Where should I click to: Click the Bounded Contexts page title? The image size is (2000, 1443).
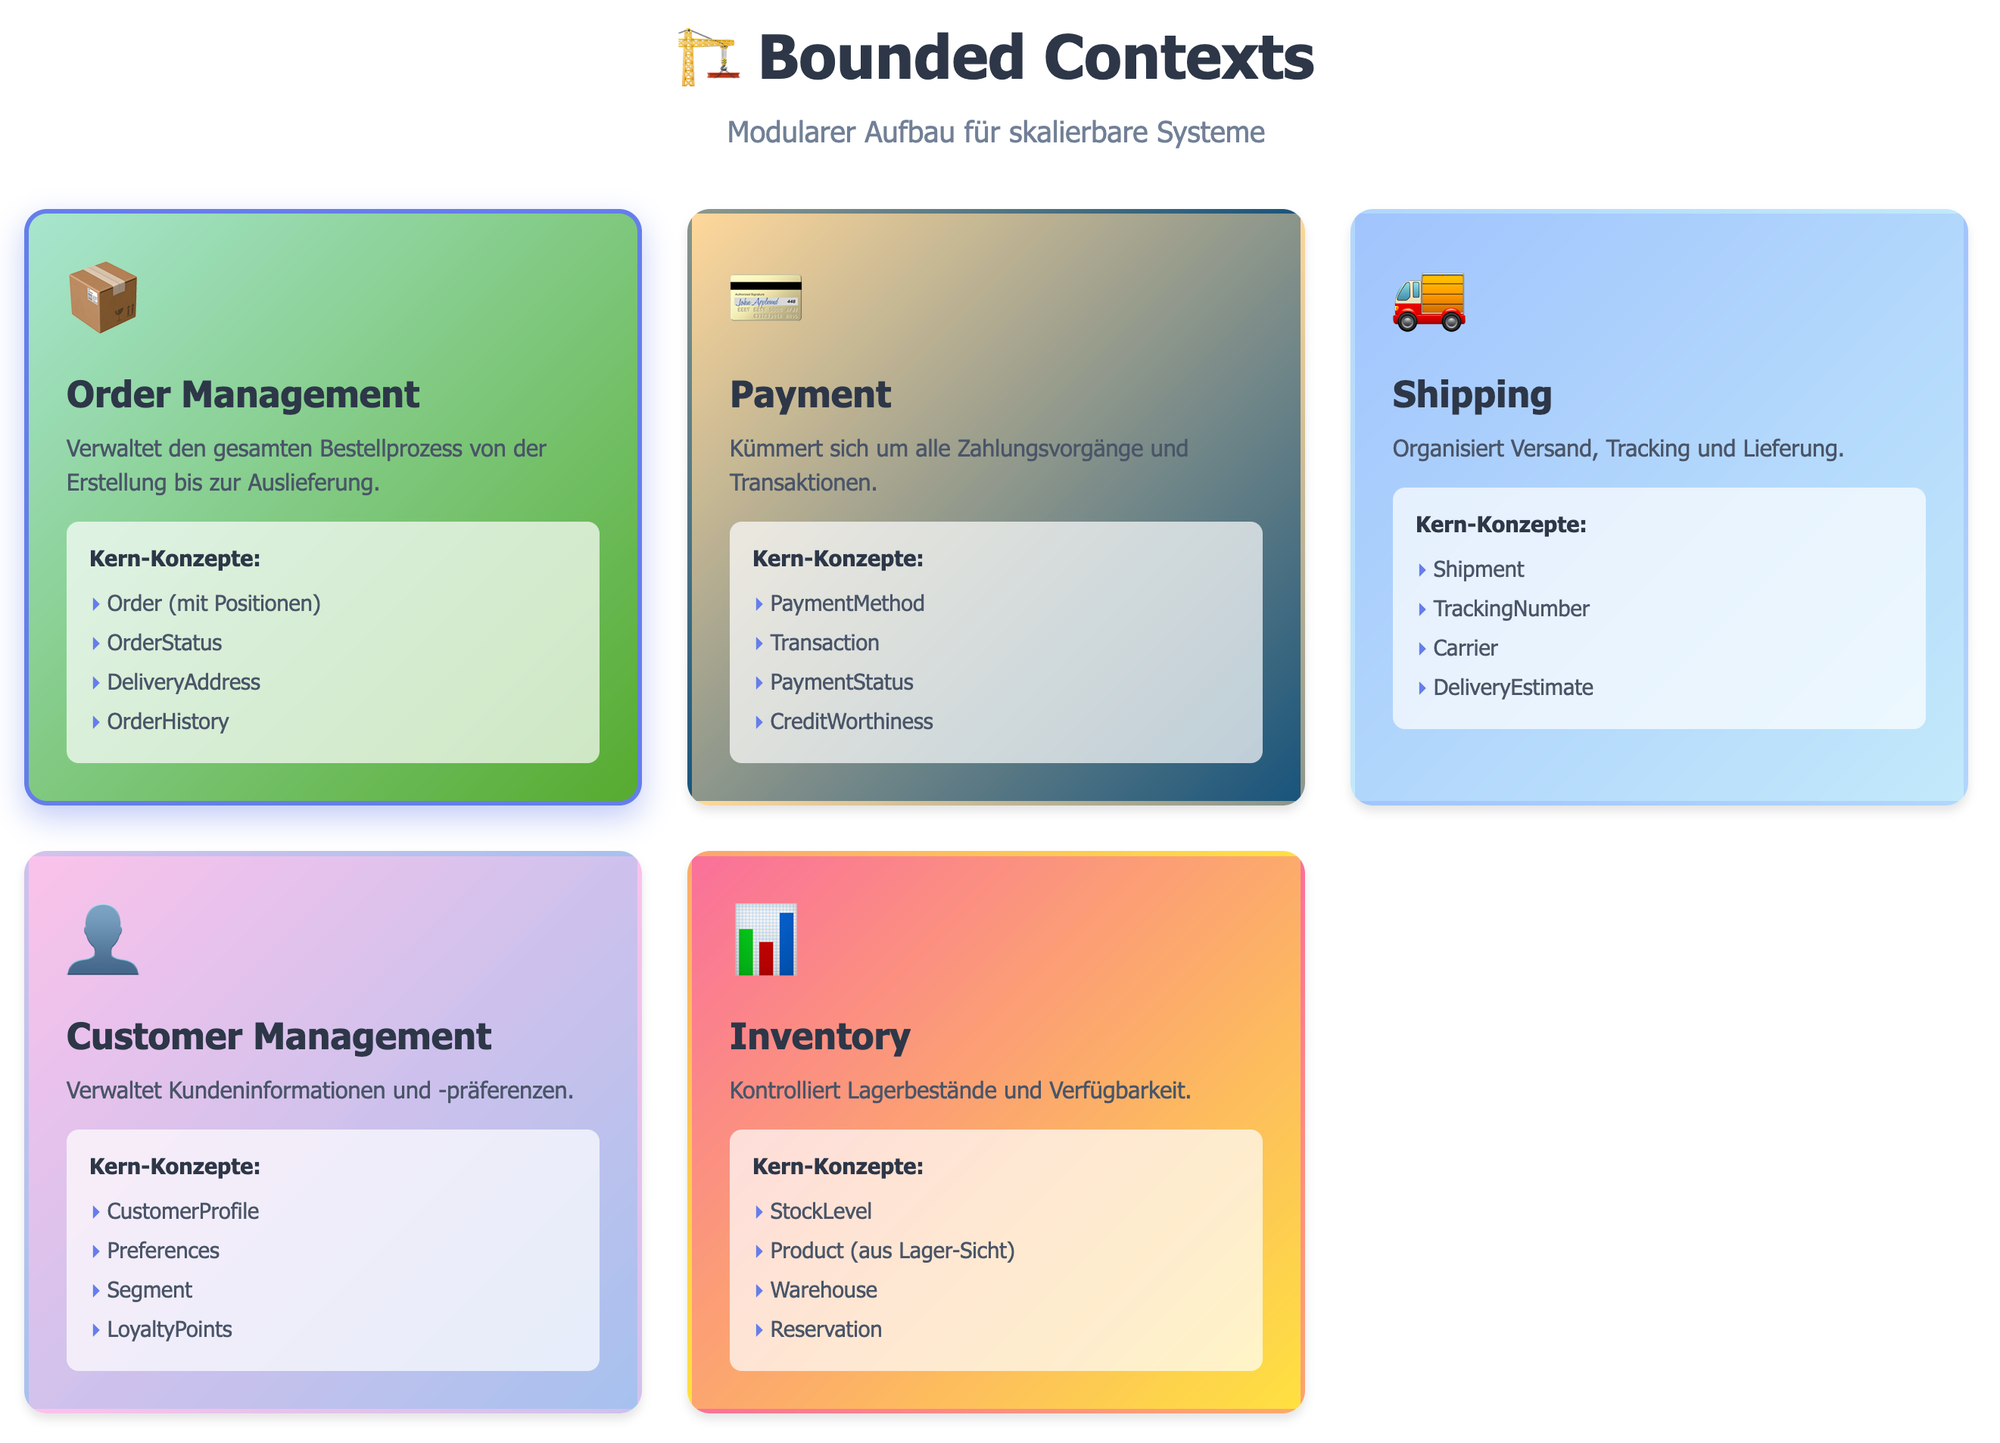(1035, 57)
